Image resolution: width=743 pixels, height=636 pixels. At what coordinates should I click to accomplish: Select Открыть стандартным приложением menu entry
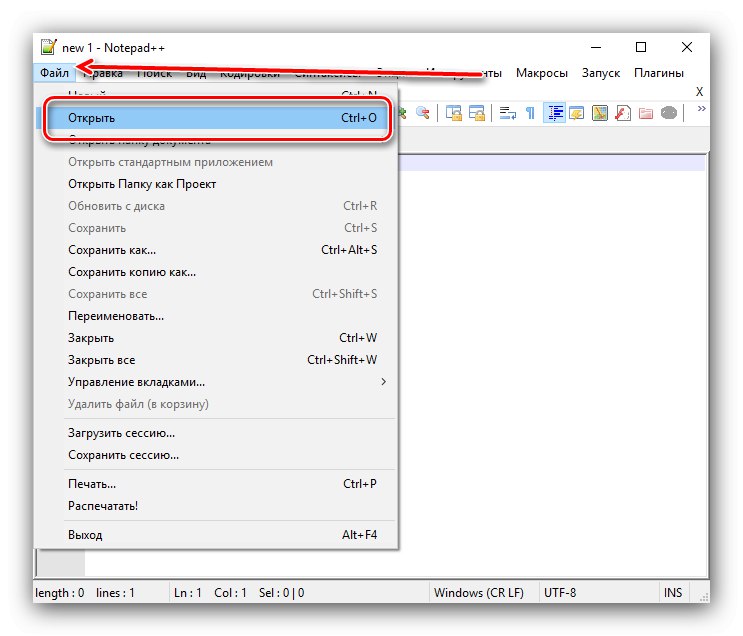pos(217,162)
